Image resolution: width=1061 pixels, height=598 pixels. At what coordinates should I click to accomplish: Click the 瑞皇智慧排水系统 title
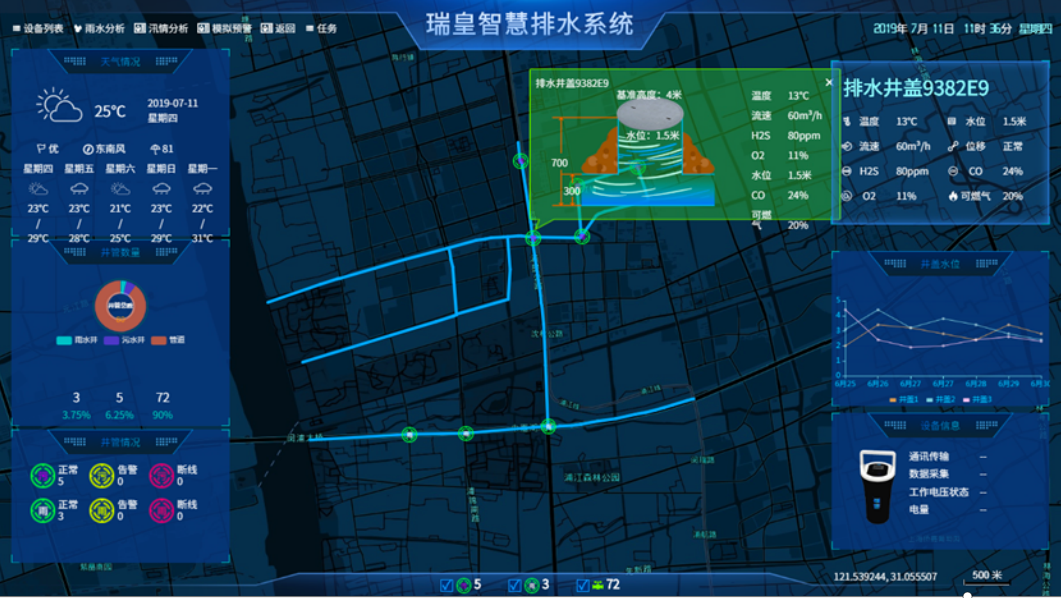[530, 24]
